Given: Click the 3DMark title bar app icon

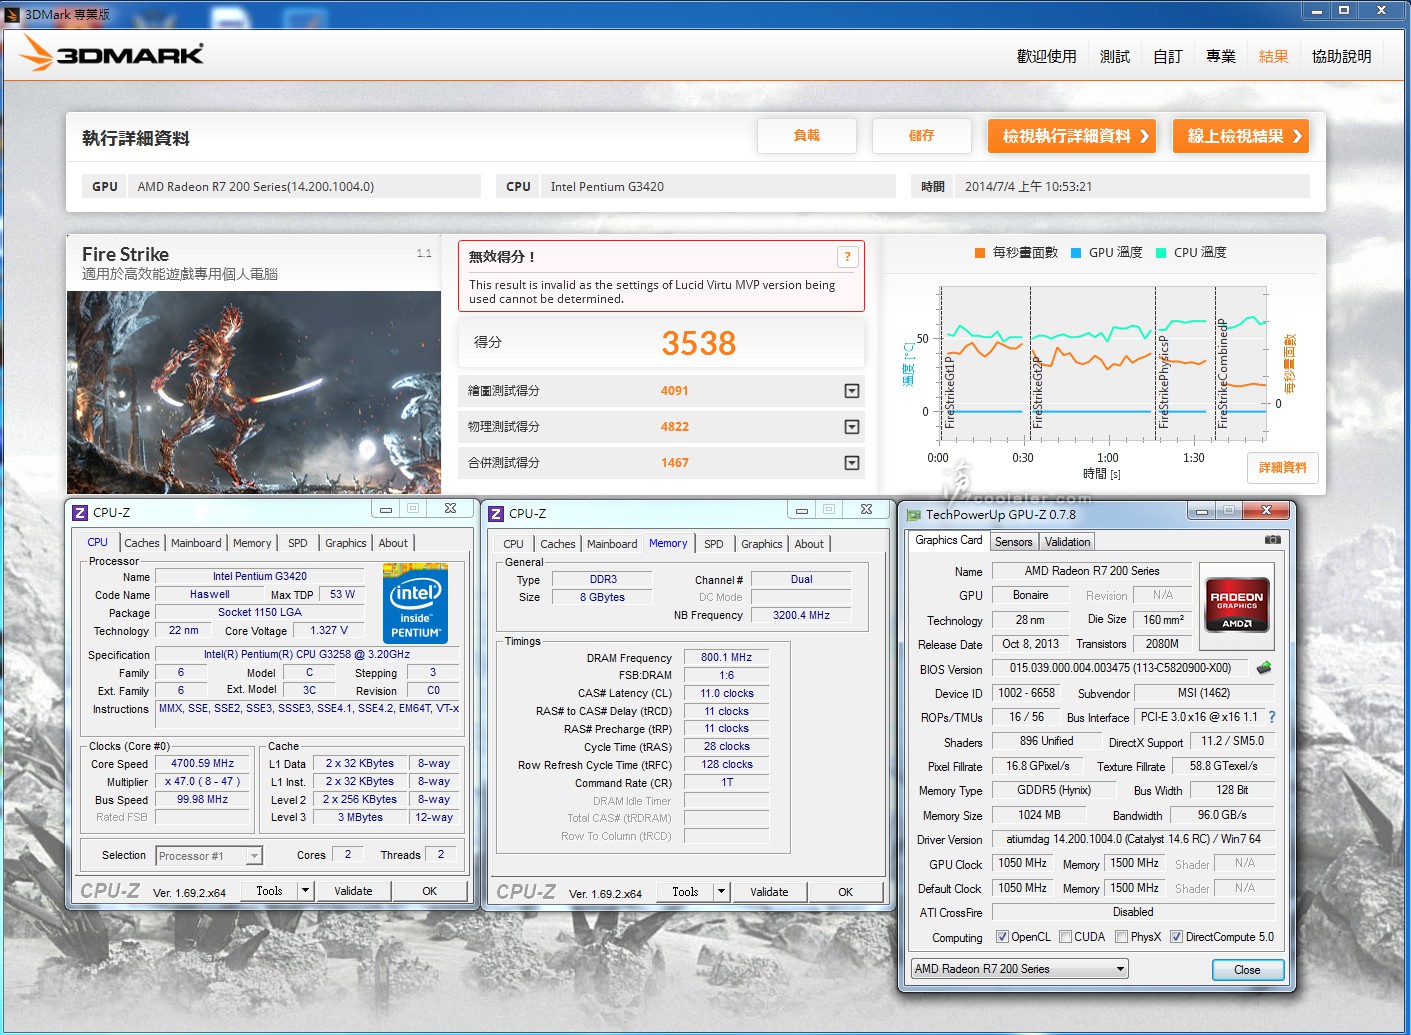Looking at the screenshot, I should coord(12,14).
